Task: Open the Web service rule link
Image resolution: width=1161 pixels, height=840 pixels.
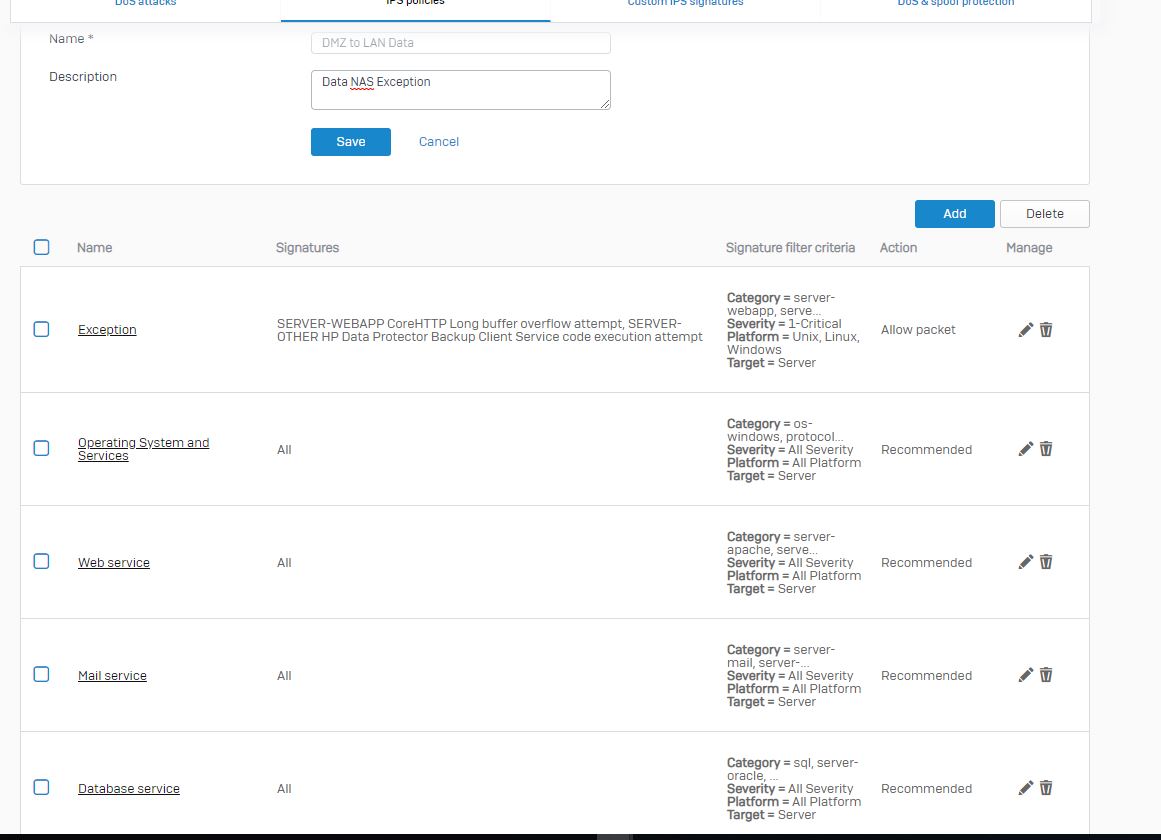Action: click(114, 563)
